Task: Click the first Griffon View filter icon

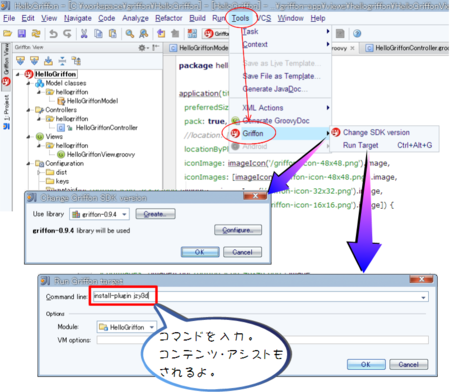Action: 20,61
